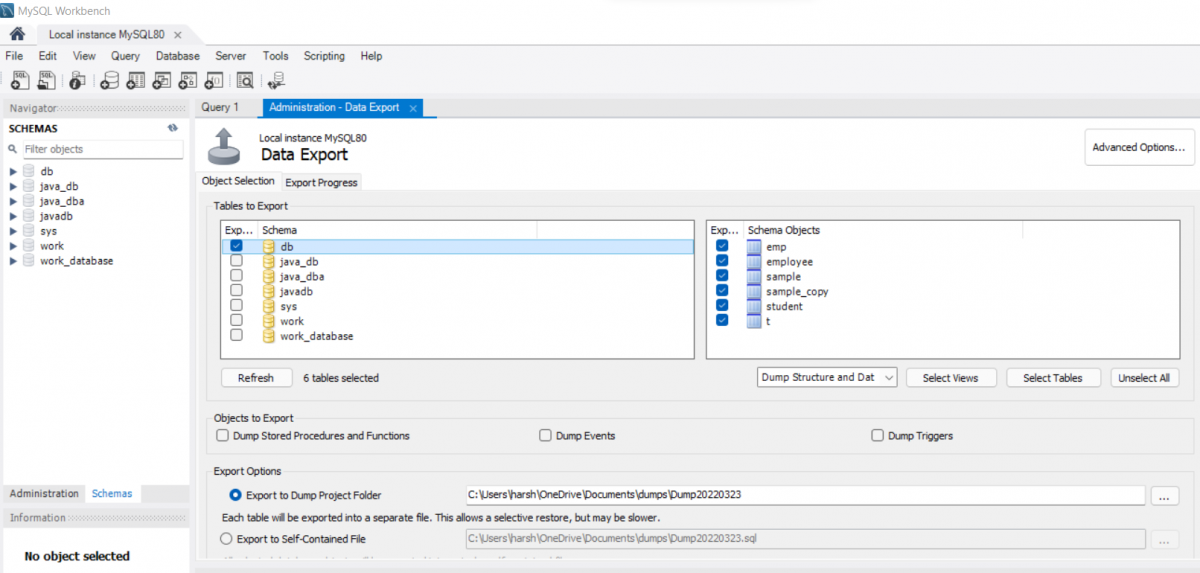Search table data toolbar icon

245,80
